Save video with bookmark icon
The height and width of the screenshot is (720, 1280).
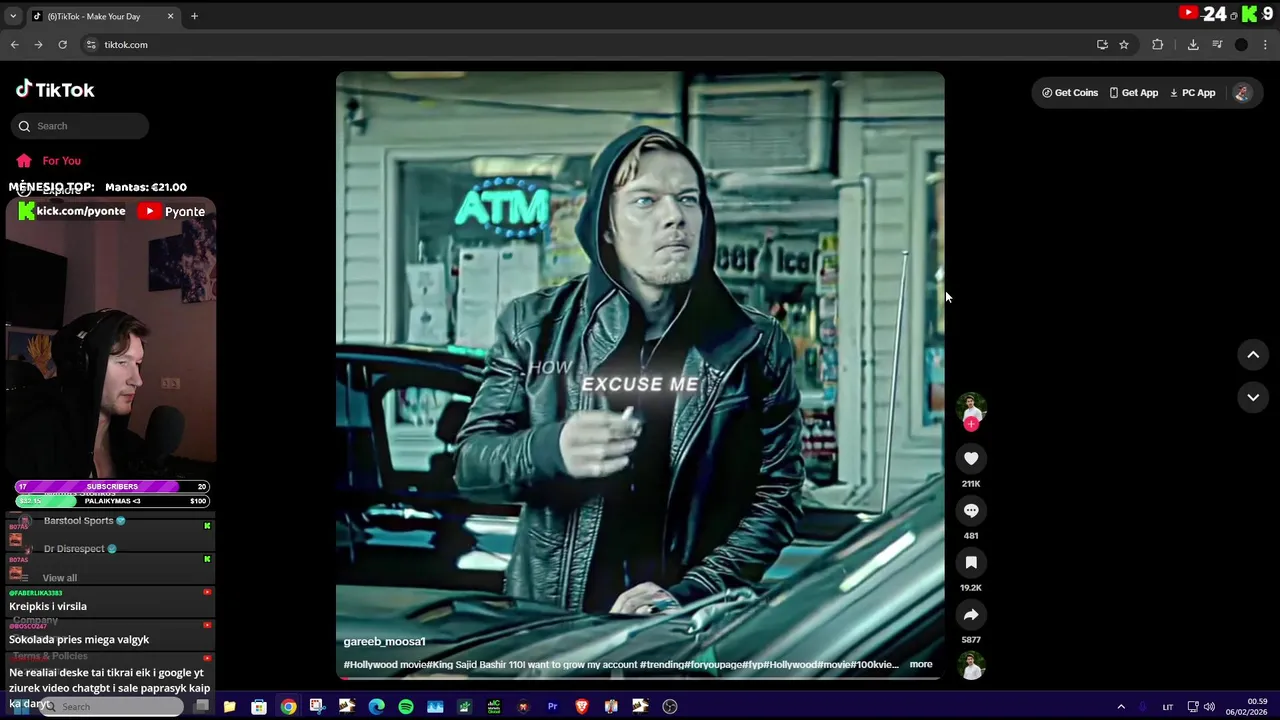(971, 562)
